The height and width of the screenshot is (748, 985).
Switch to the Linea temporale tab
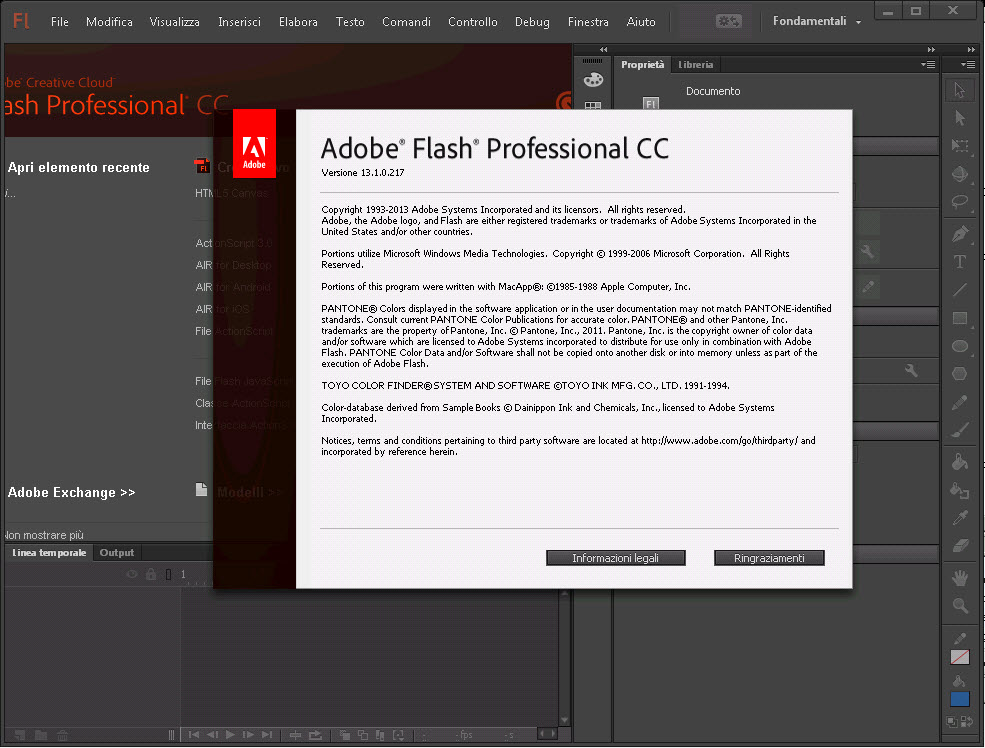pos(49,553)
